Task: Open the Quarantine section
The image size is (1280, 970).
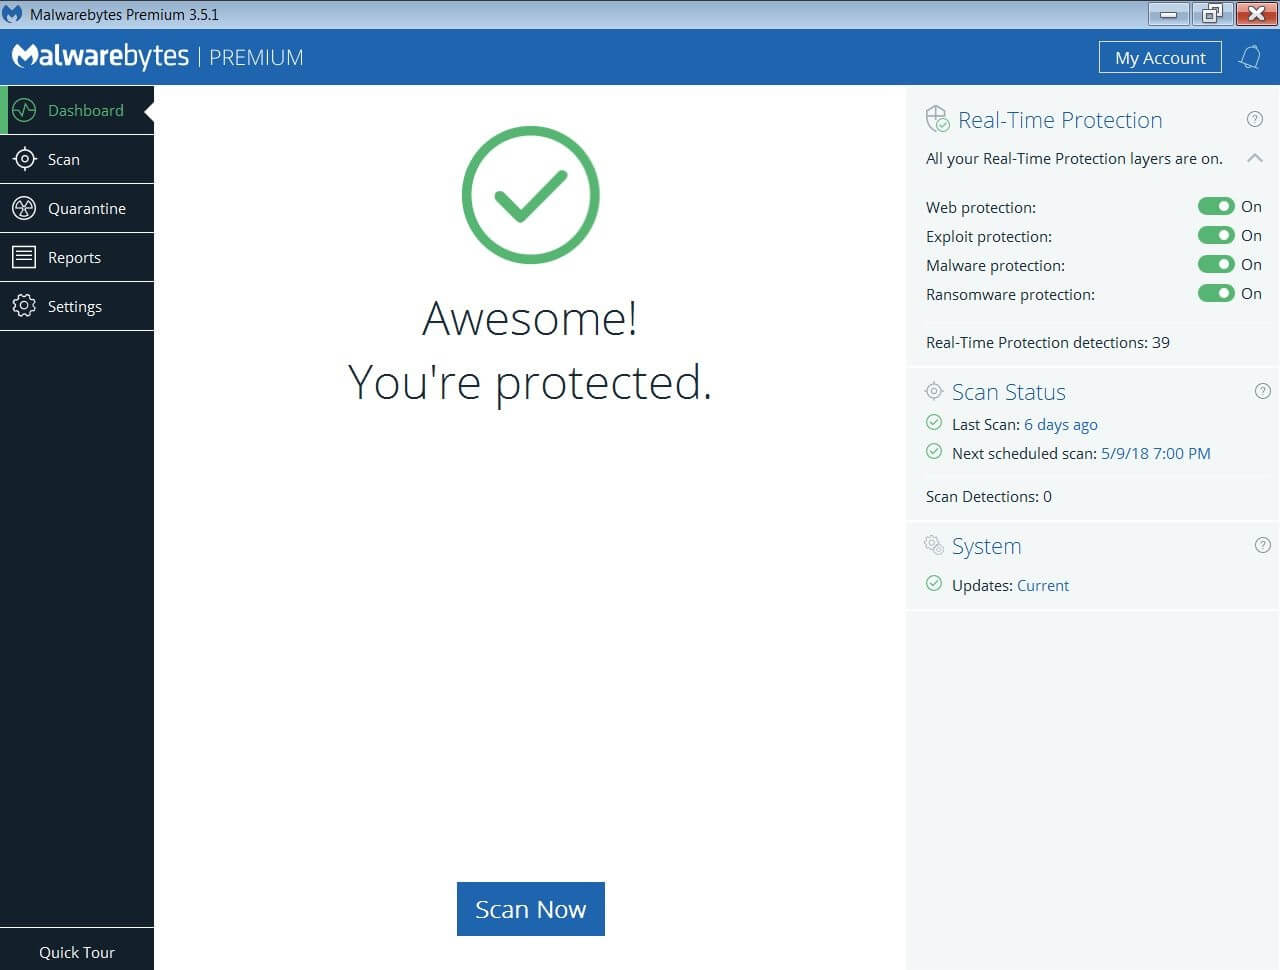Action: (77, 208)
